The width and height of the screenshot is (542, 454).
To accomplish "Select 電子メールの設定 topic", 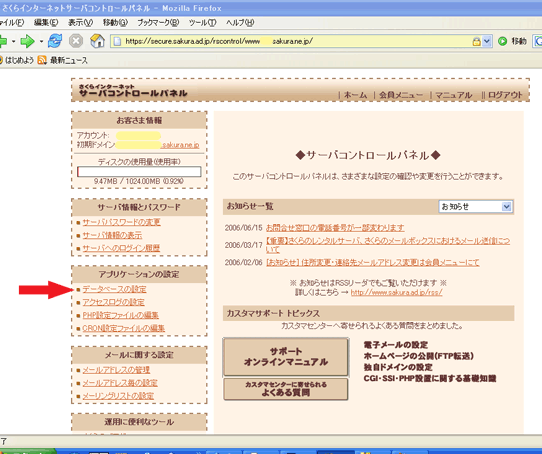I will [x=395, y=345].
